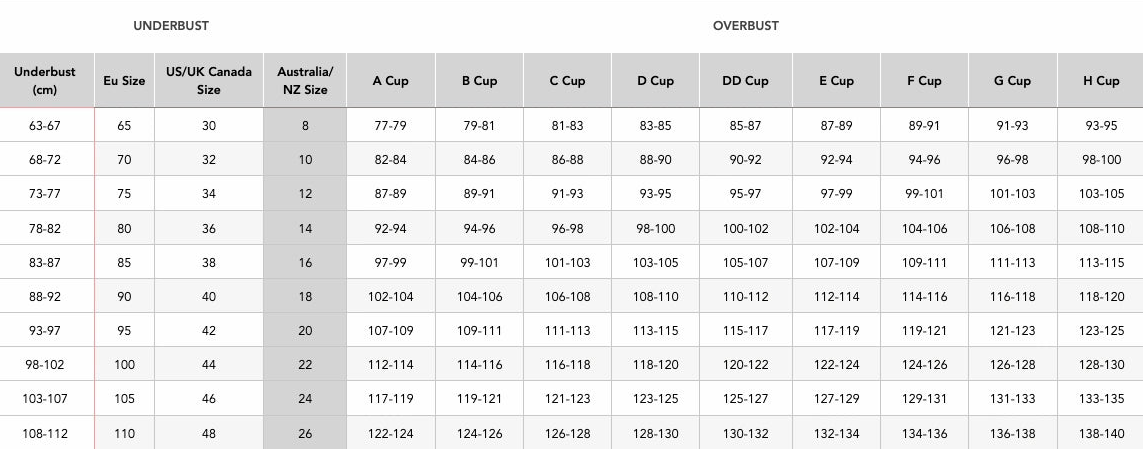Select the 77-79 A Cup cell
This screenshot has height=450, width=1143.
390,125
